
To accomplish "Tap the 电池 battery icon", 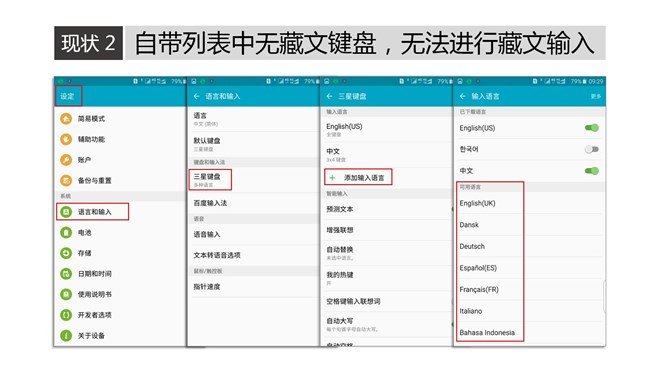I will (x=66, y=232).
